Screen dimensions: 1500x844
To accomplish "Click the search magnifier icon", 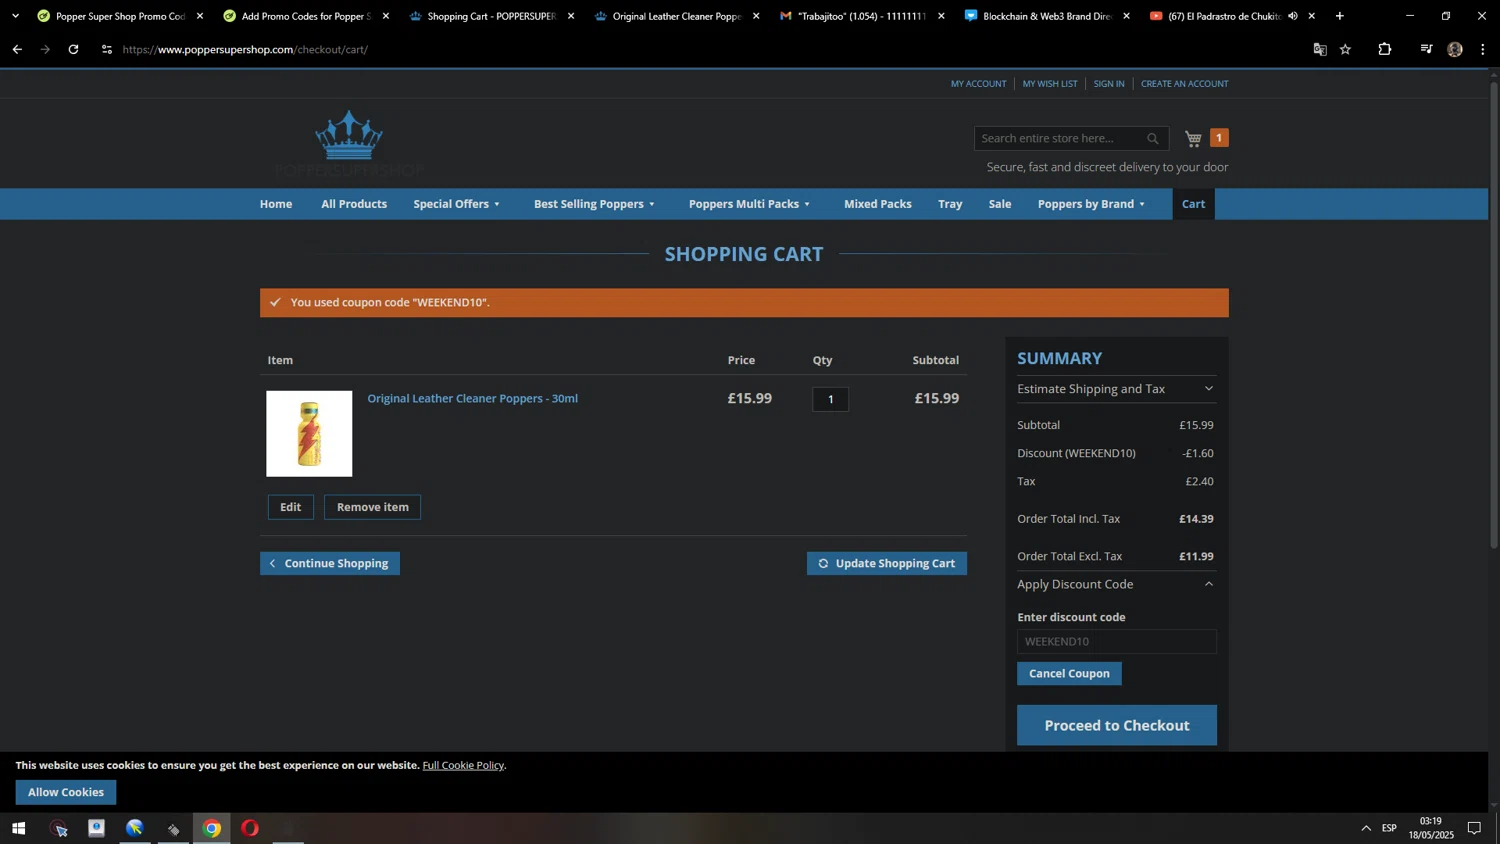I will 1153,139.
